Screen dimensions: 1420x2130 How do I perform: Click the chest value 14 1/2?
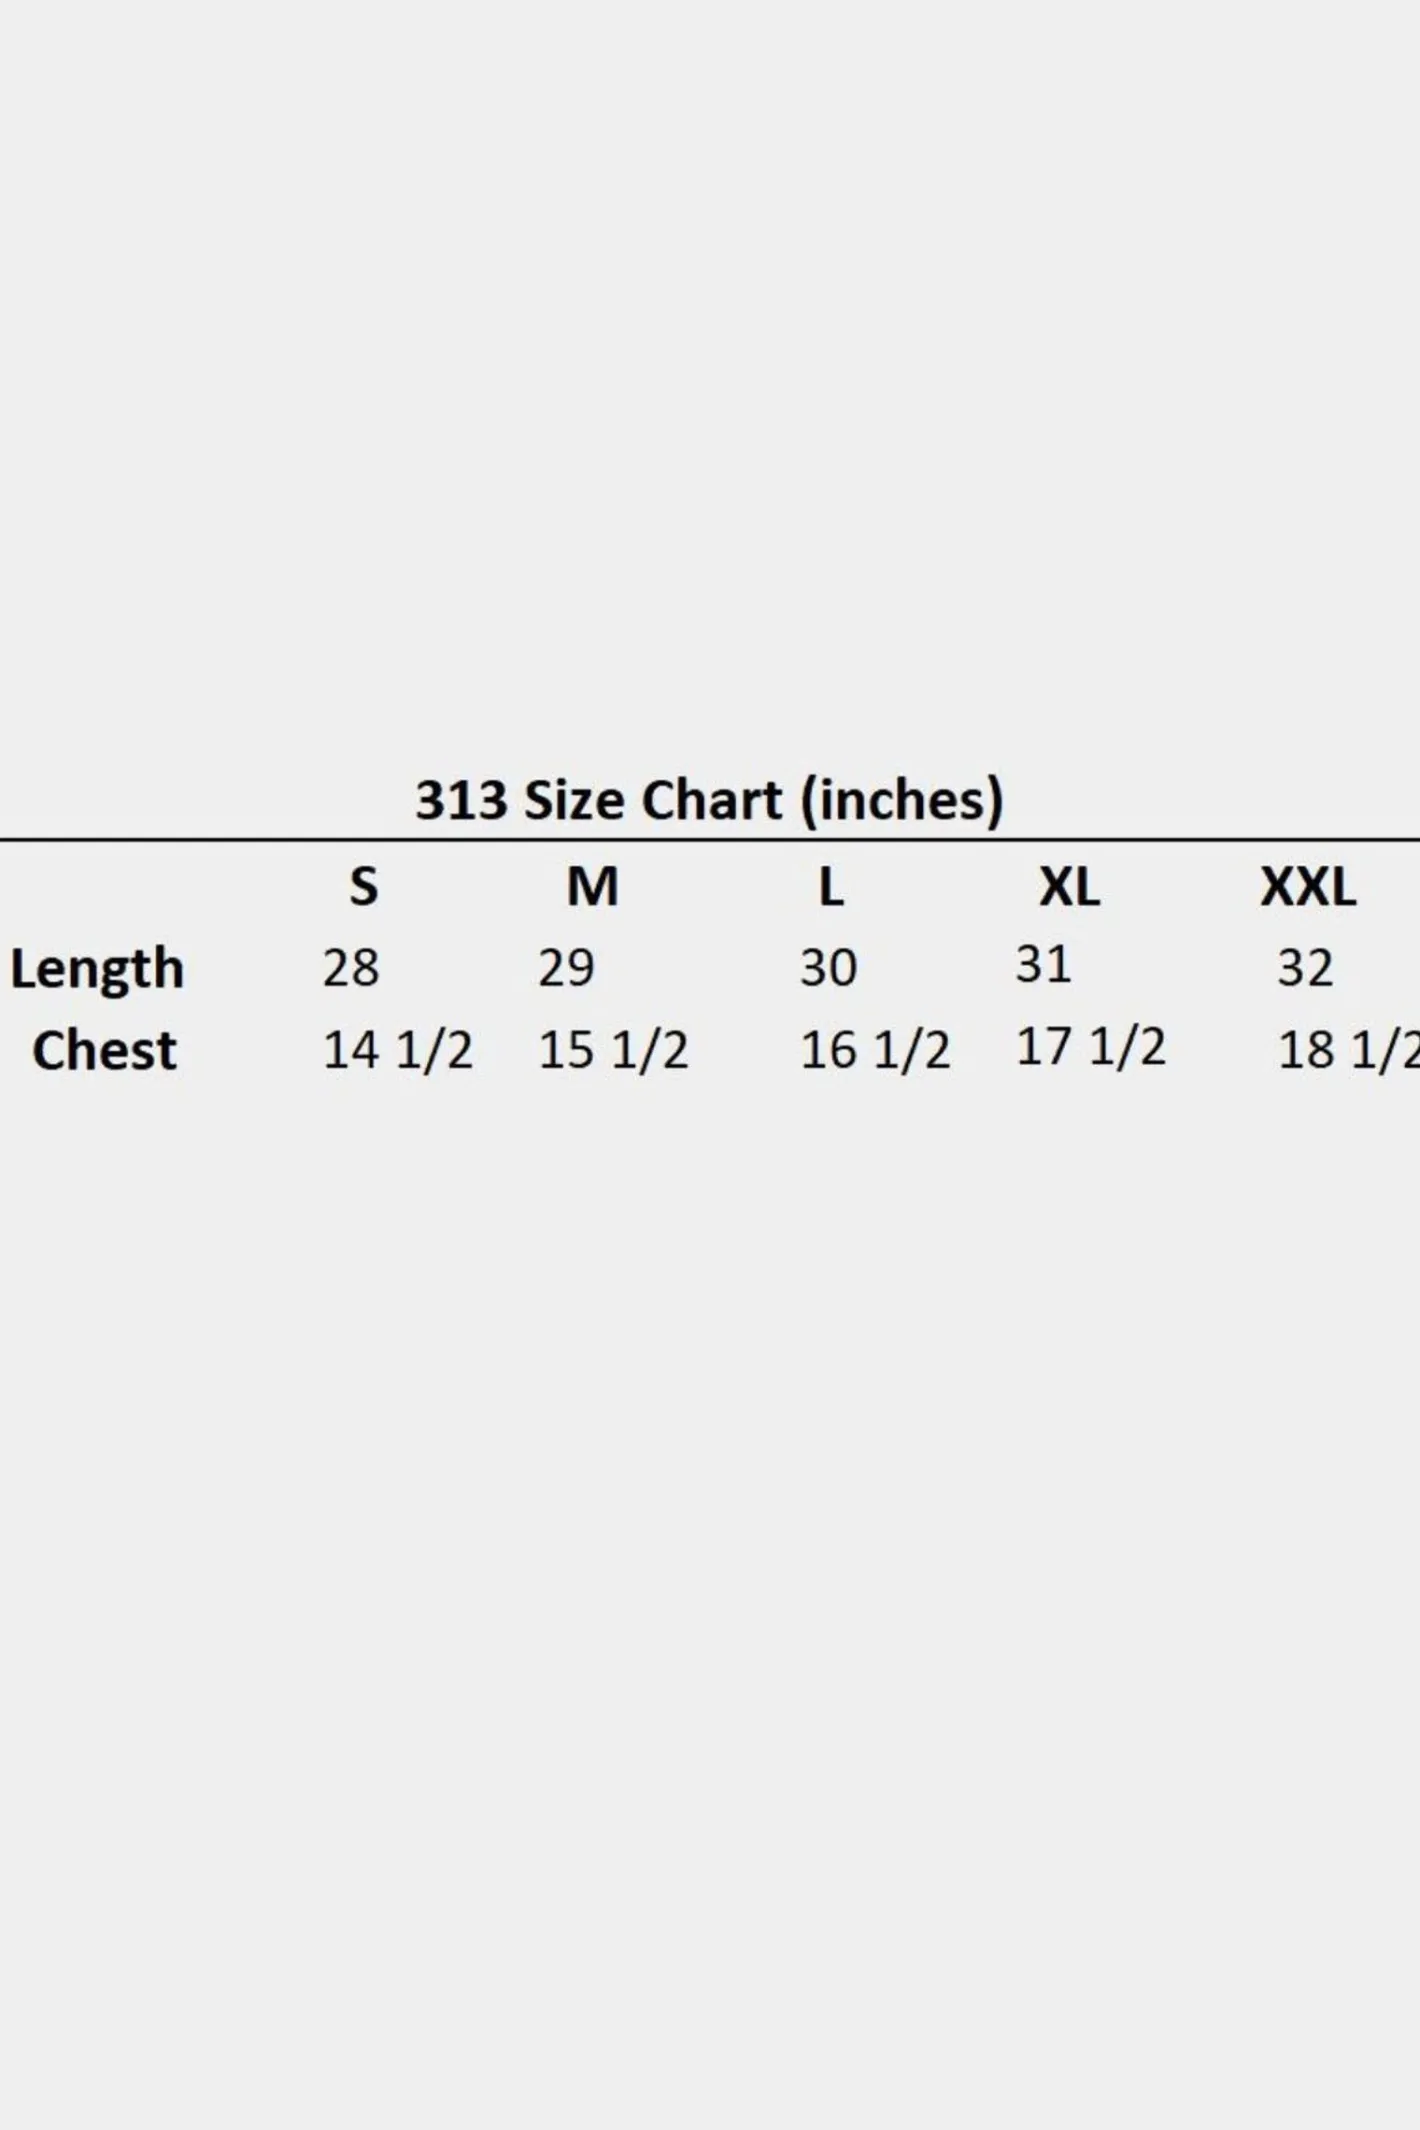[x=397, y=1050]
